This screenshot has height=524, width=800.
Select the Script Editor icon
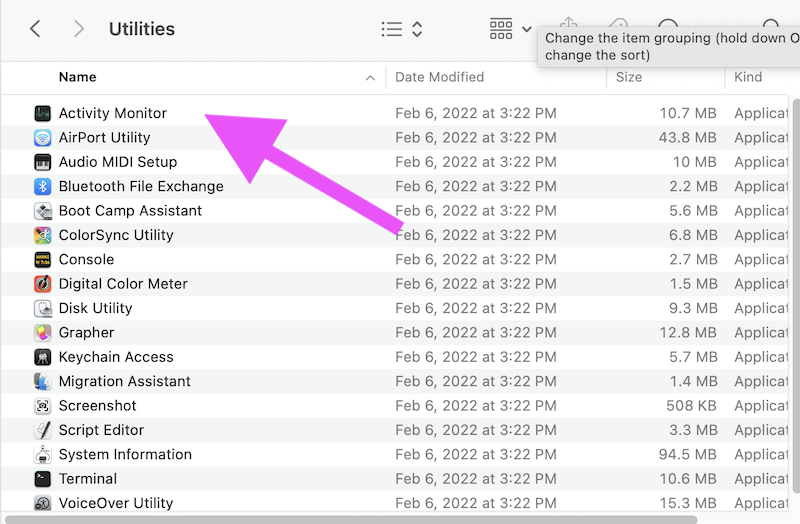point(42,431)
